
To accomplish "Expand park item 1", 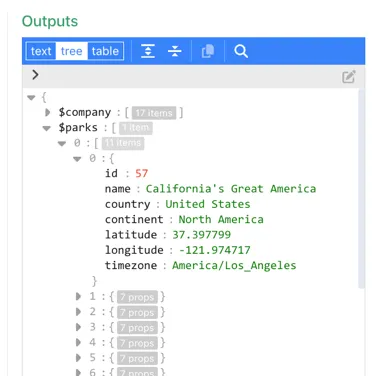I will pos(78,296).
